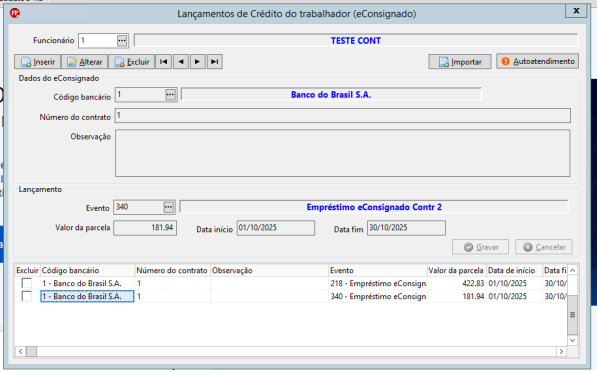Screen dimensions: 597x373
Task: Check Excluir box for event 218 row
Action: click(x=27, y=283)
